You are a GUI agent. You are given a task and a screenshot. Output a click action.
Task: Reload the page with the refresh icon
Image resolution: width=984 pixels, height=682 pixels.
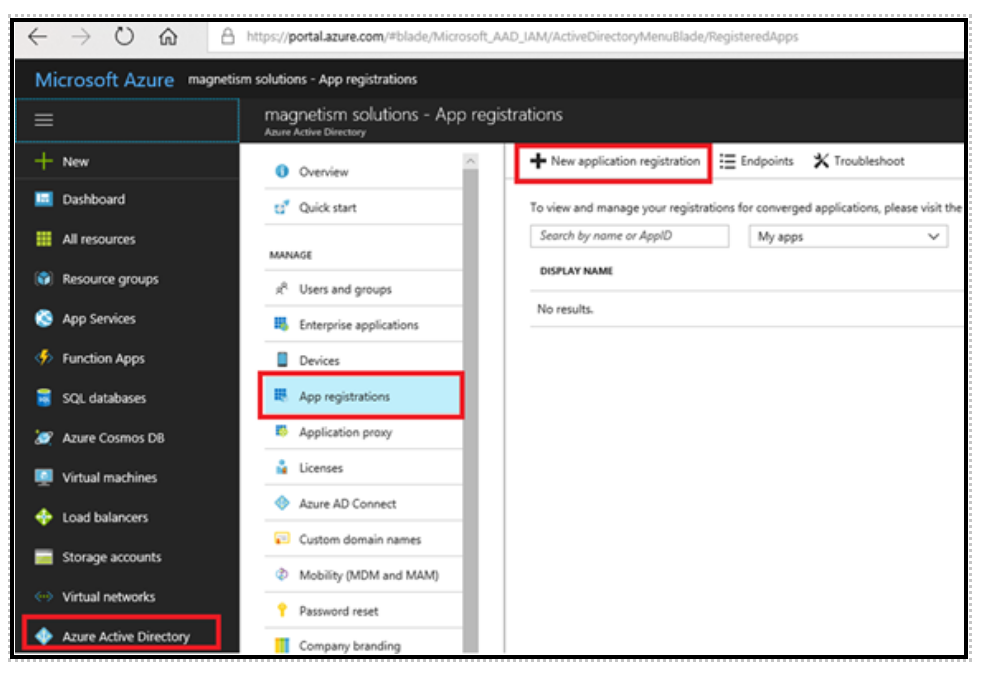click(x=124, y=37)
